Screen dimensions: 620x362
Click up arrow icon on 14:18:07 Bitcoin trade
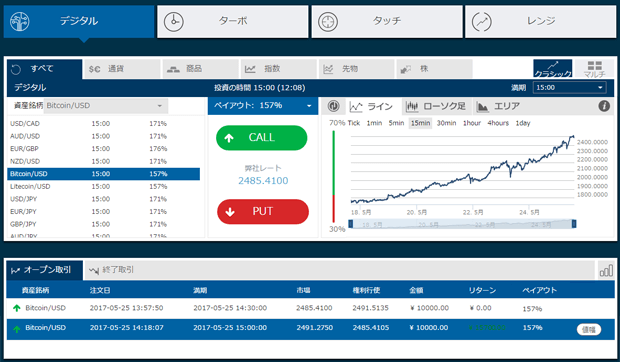pos(17,329)
